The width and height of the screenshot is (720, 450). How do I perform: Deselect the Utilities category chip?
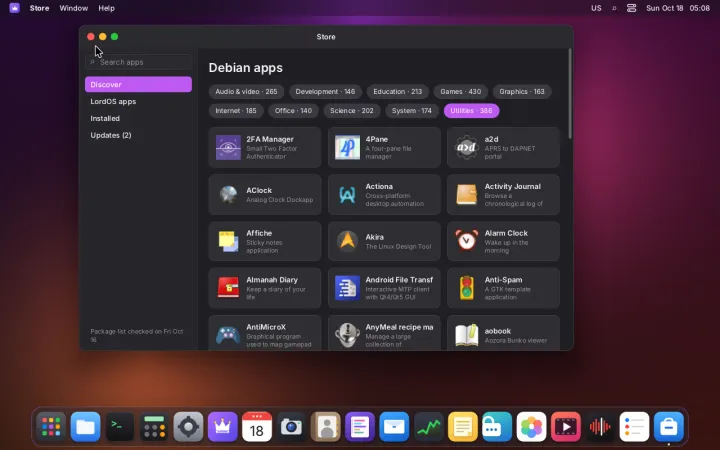click(471, 111)
